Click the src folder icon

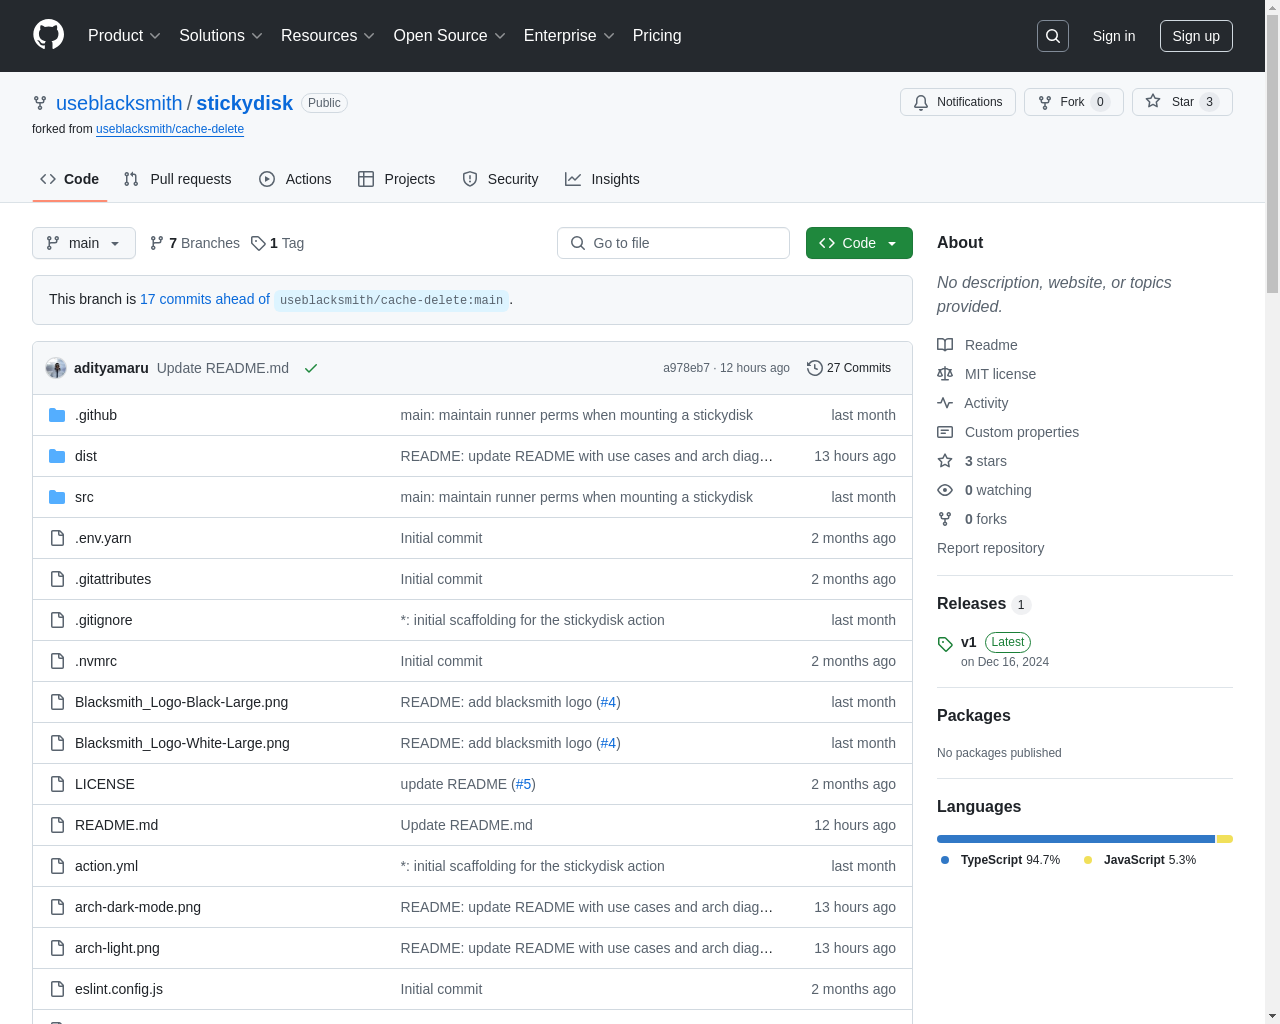tap(57, 497)
